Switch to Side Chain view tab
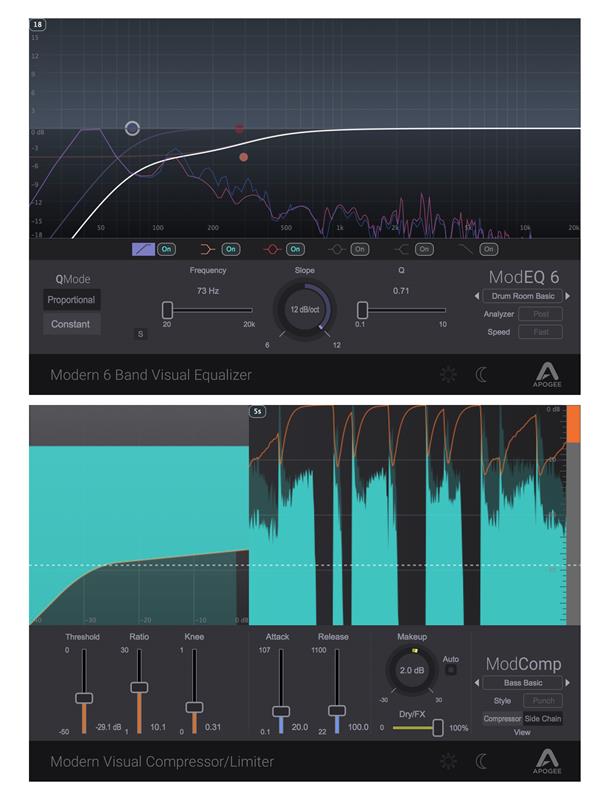 [543, 718]
